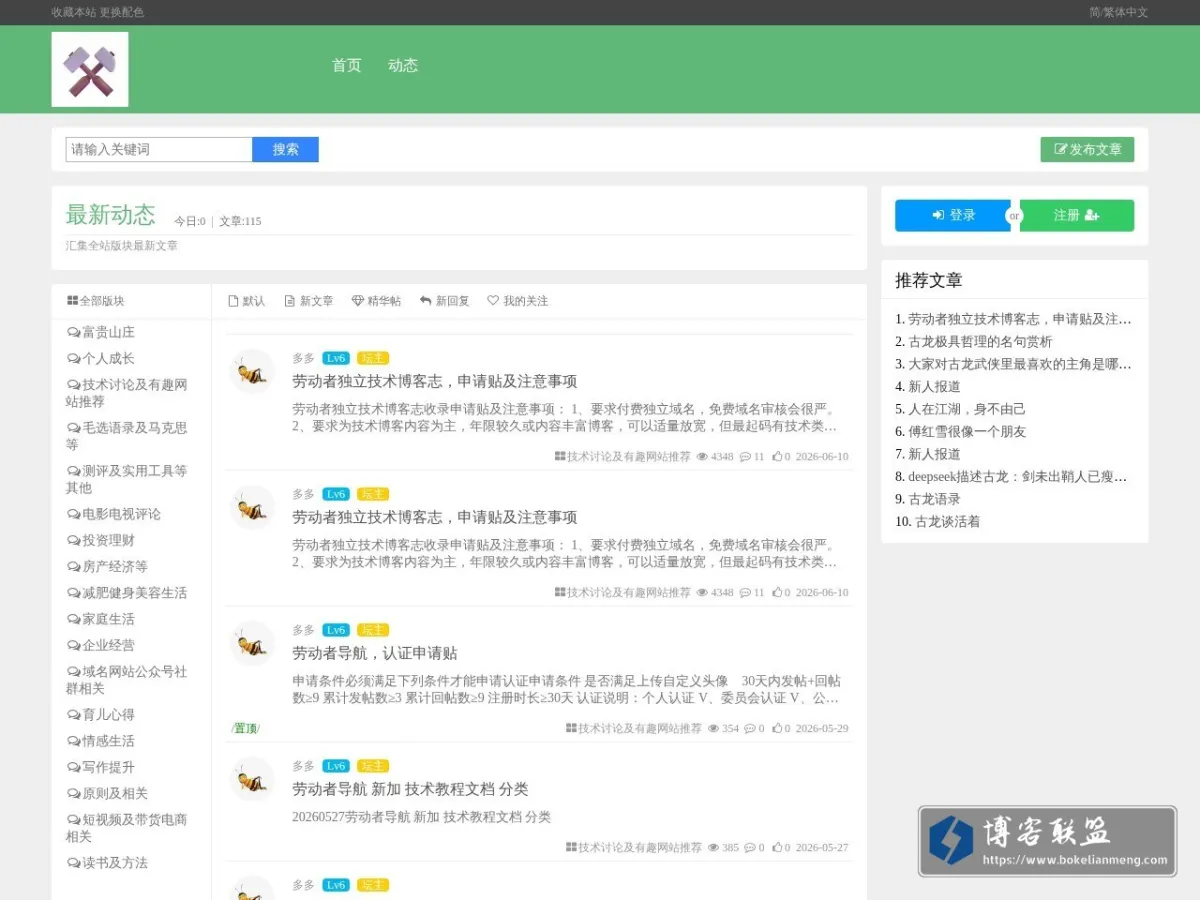The height and width of the screenshot is (900, 1200).
Task: Open the 首页 navigation item
Action: (347, 65)
